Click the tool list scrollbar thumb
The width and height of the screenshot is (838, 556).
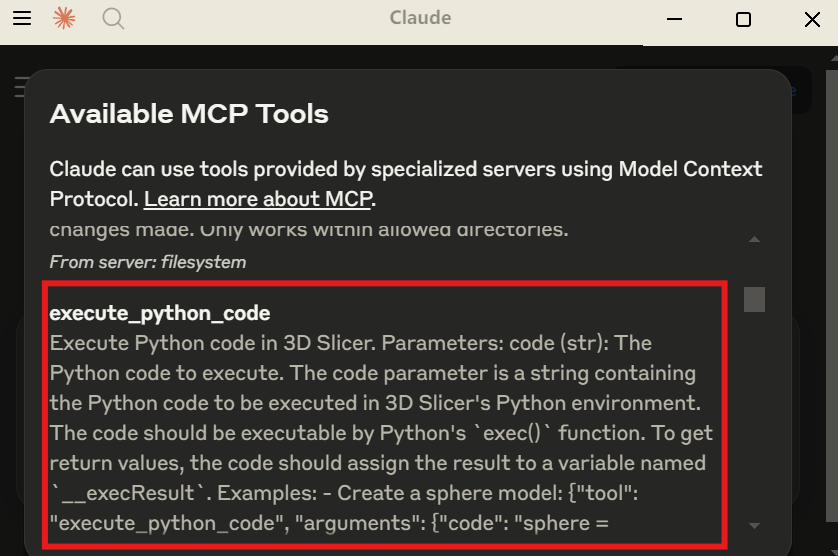coord(754,299)
